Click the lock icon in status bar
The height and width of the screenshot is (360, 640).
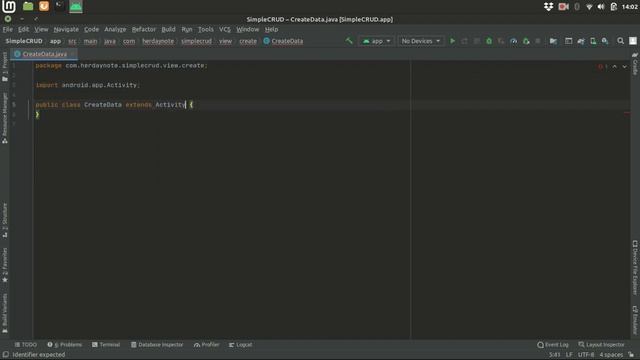point(631,355)
